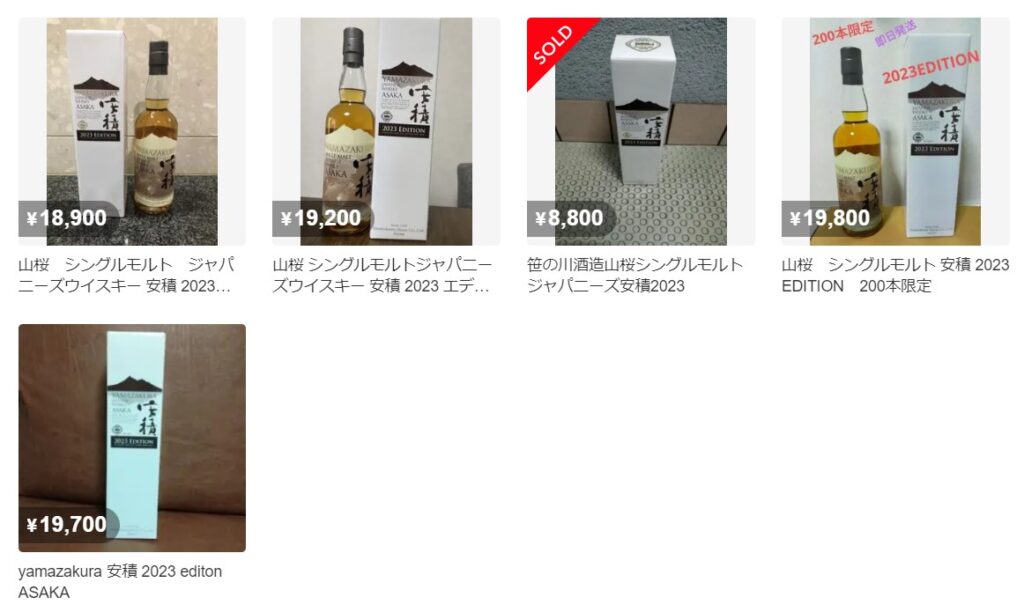The image size is (1024, 612).
Task: Click the 2023EDITION overlay label on photo
Action: [931, 67]
